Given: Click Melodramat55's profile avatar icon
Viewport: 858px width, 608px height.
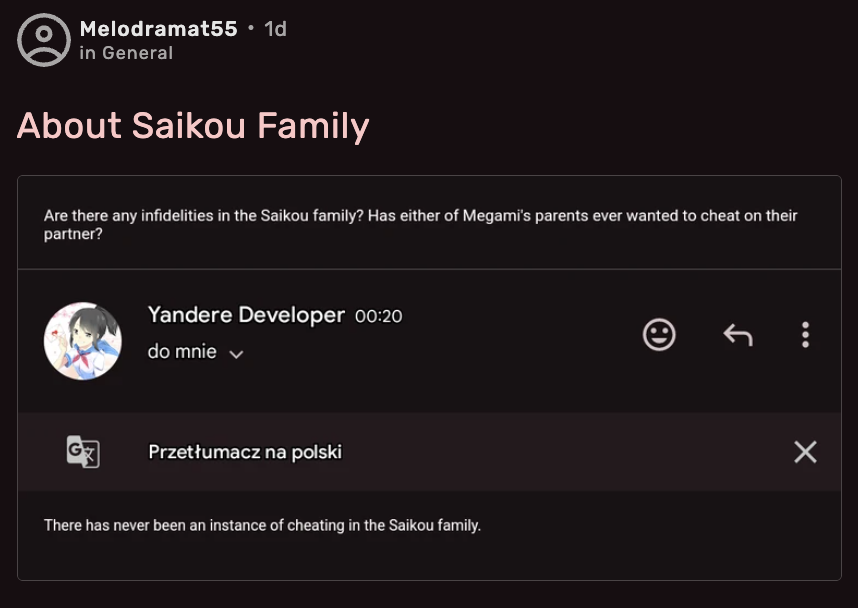Looking at the screenshot, I should click(44, 40).
